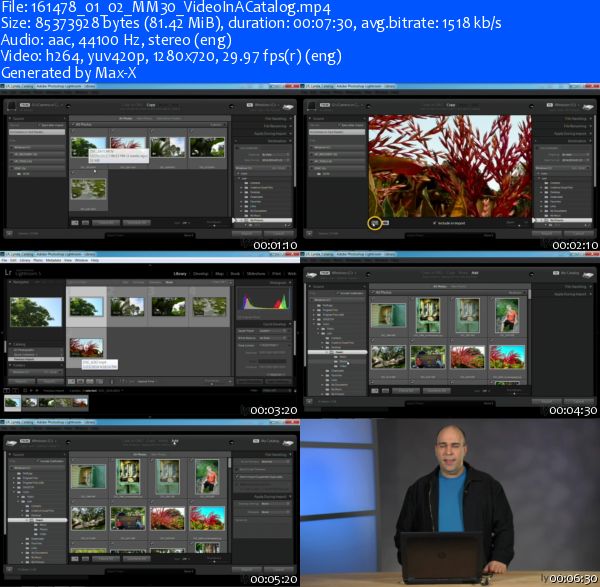
Task: Click bottom-left collapse dialog icon in the 00:04:30 frame
Action: [x=310, y=401]
